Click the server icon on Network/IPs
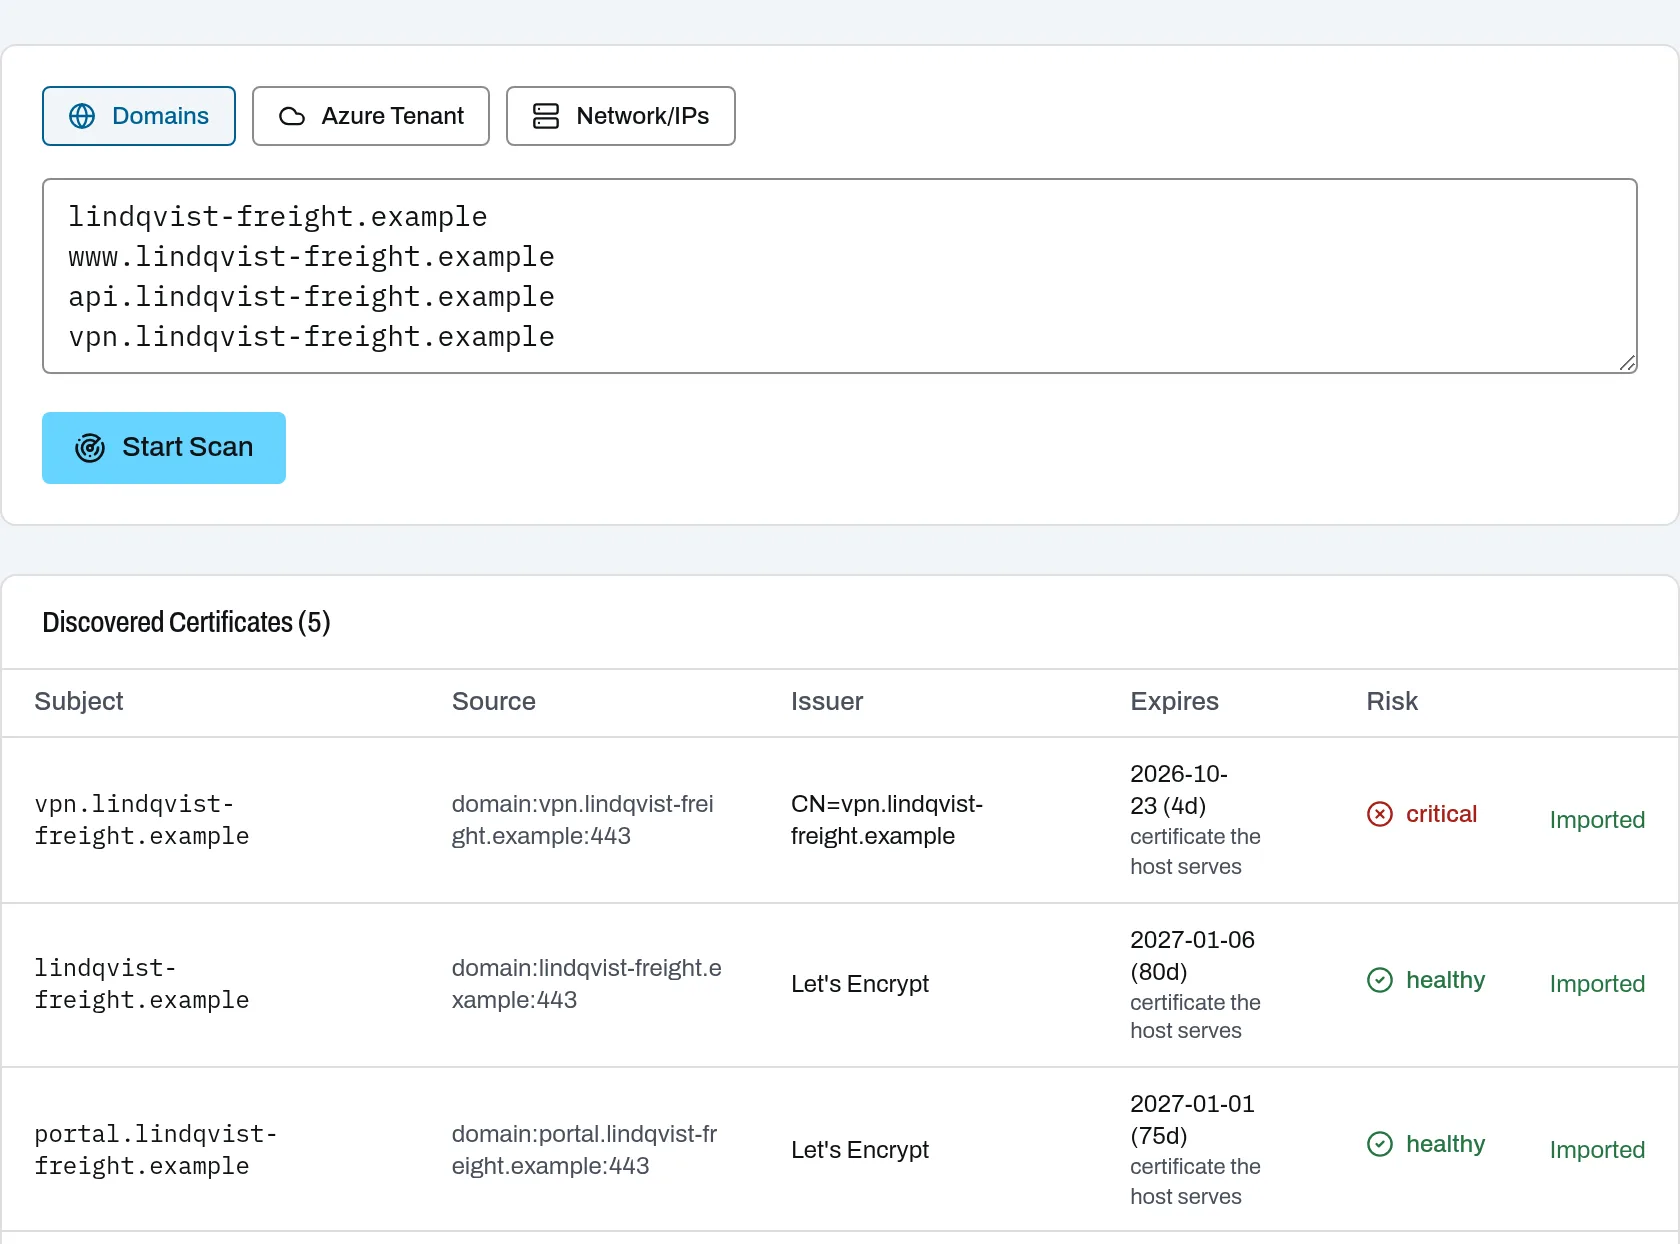The width and height of the screenshot is (1680, 1244). click(546, 116)
